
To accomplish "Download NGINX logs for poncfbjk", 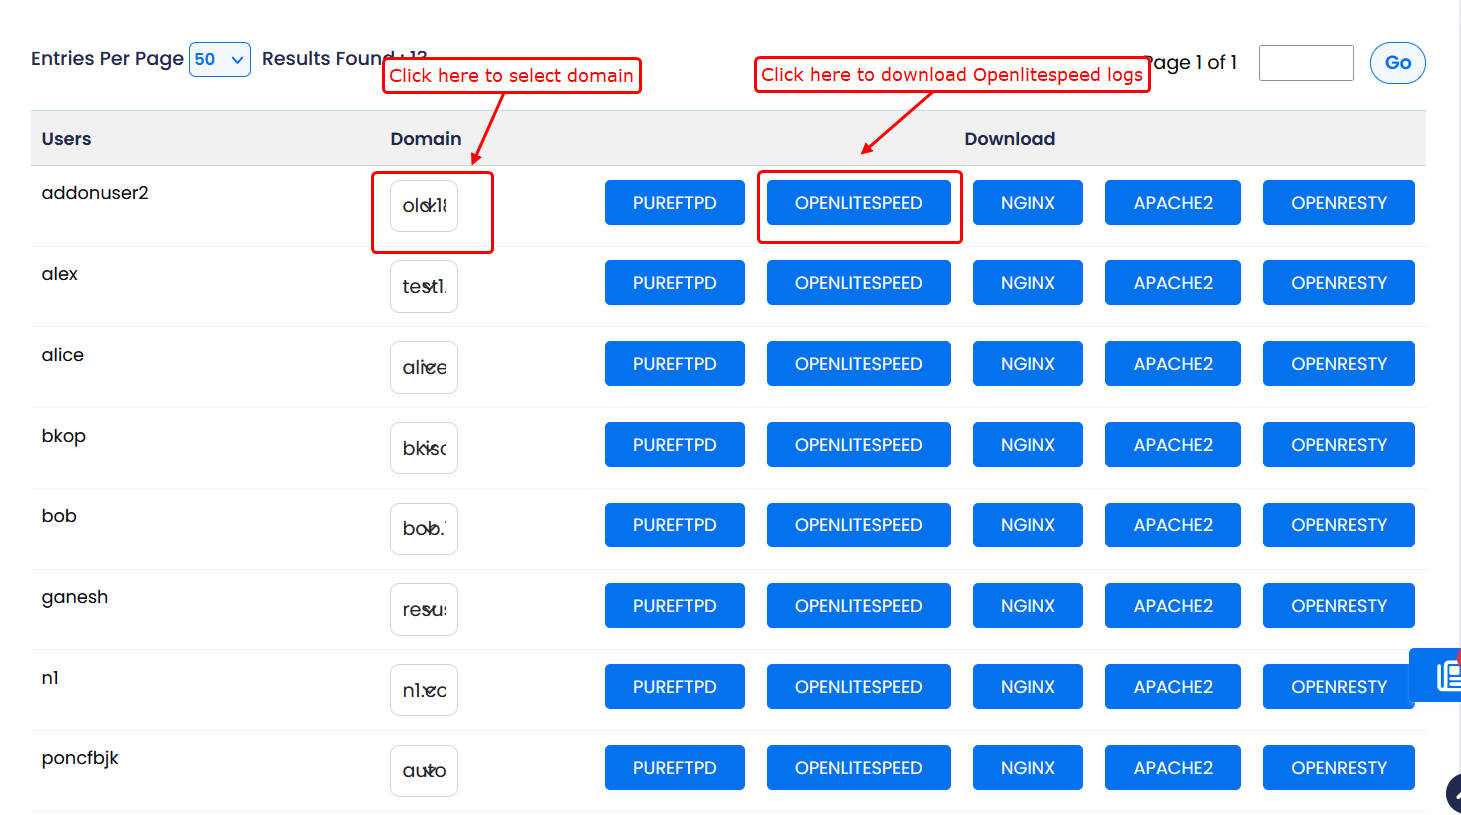I will 1027,768.
